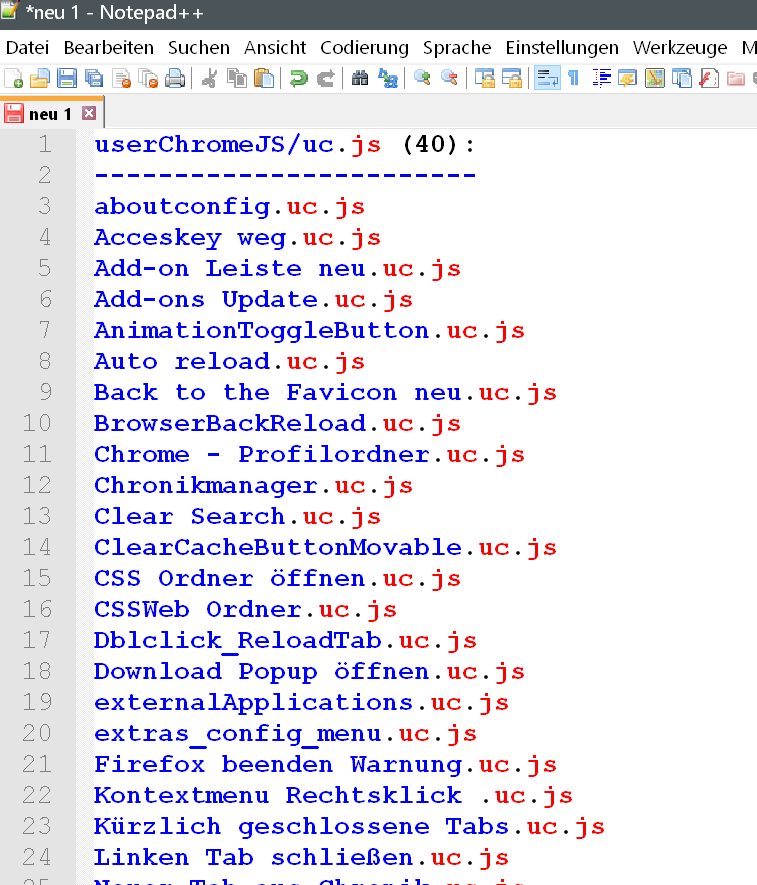Click the line 'aboutconfig.uc.js'
The image size is (757, 885).
[229, 207]
